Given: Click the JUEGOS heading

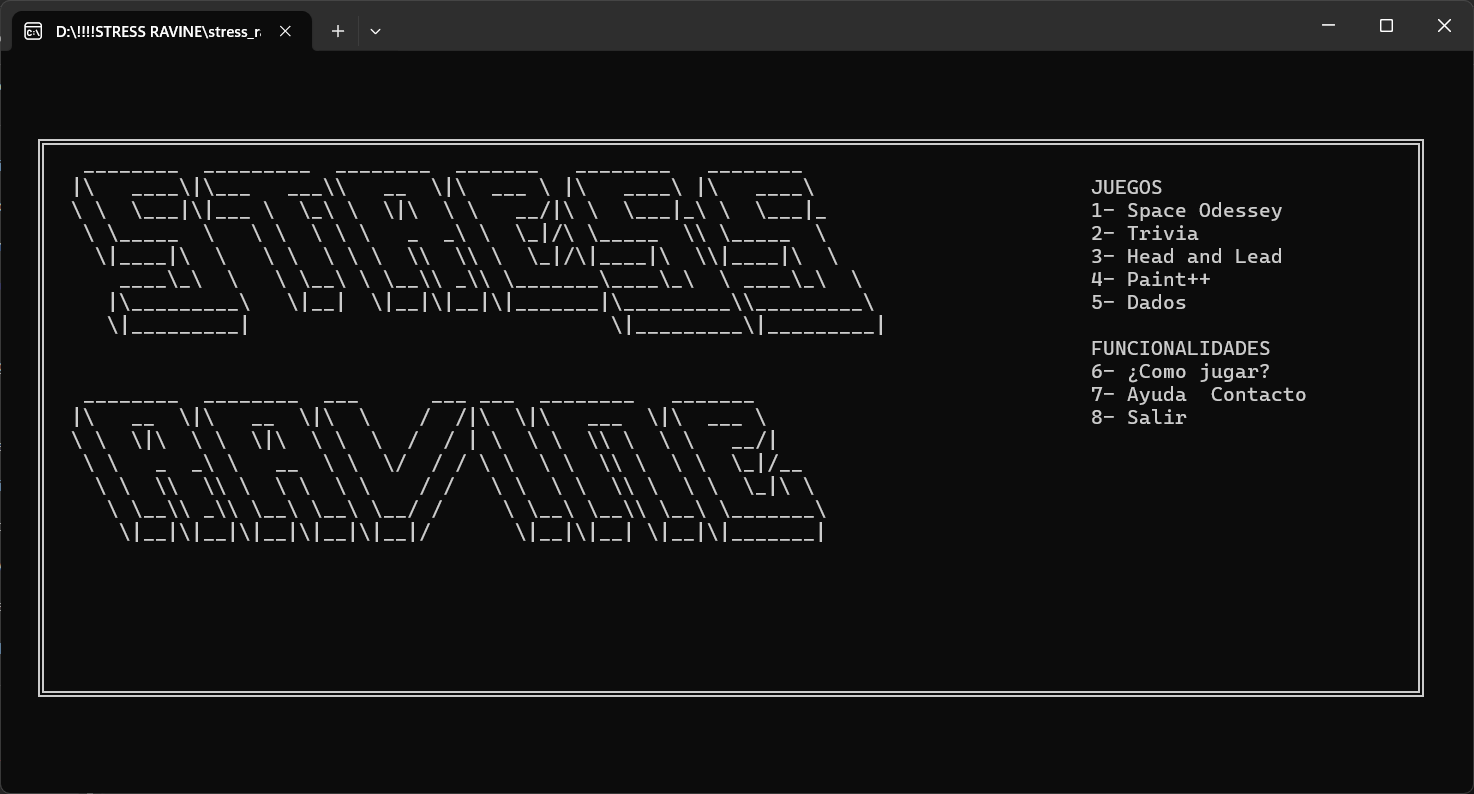Looking at the screenshot, I should (1127, 187).
